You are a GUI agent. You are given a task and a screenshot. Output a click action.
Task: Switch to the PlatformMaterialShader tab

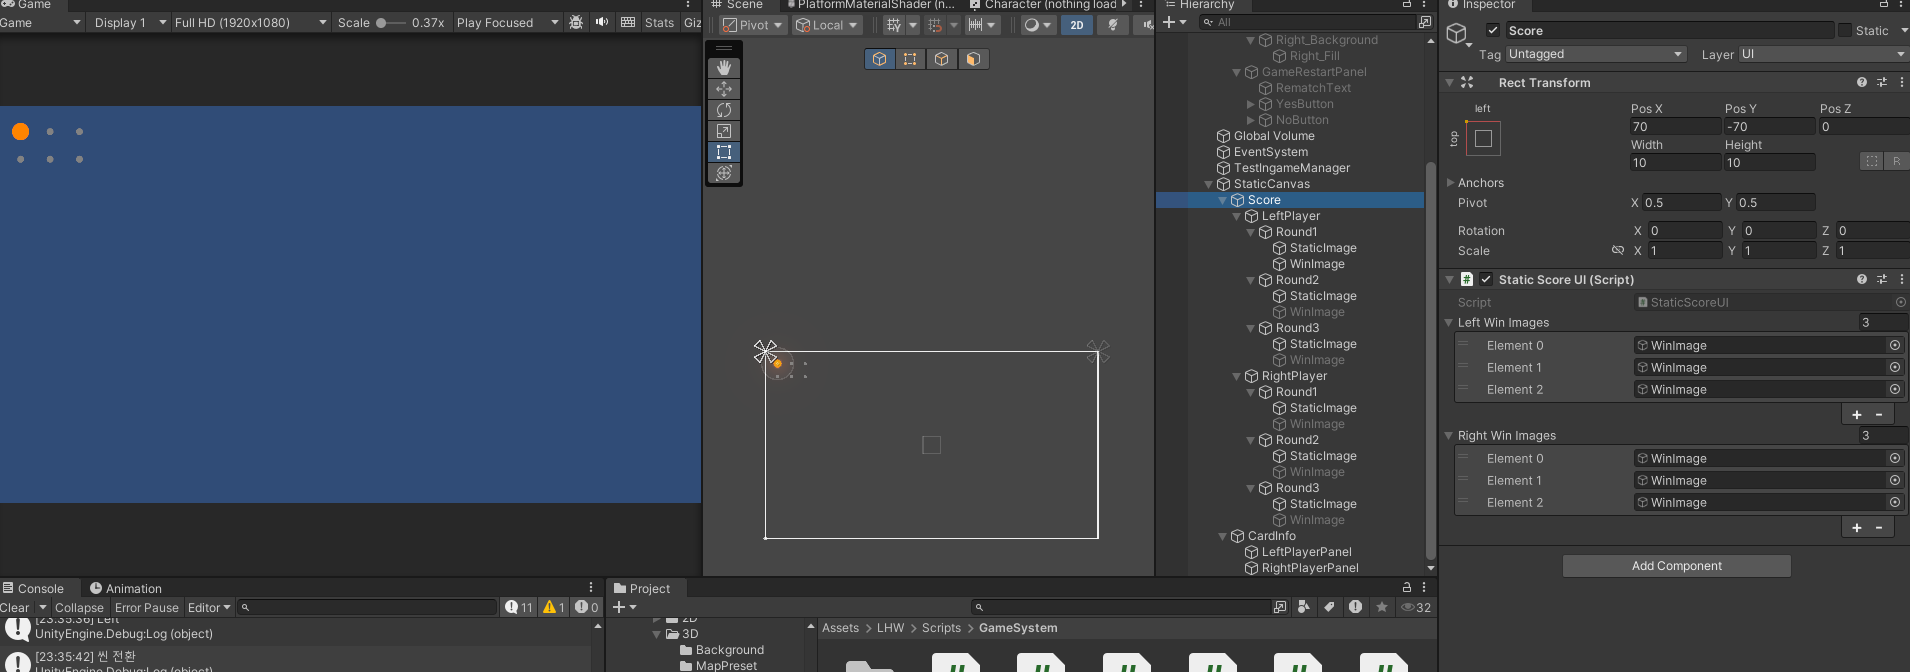[870, 5]
